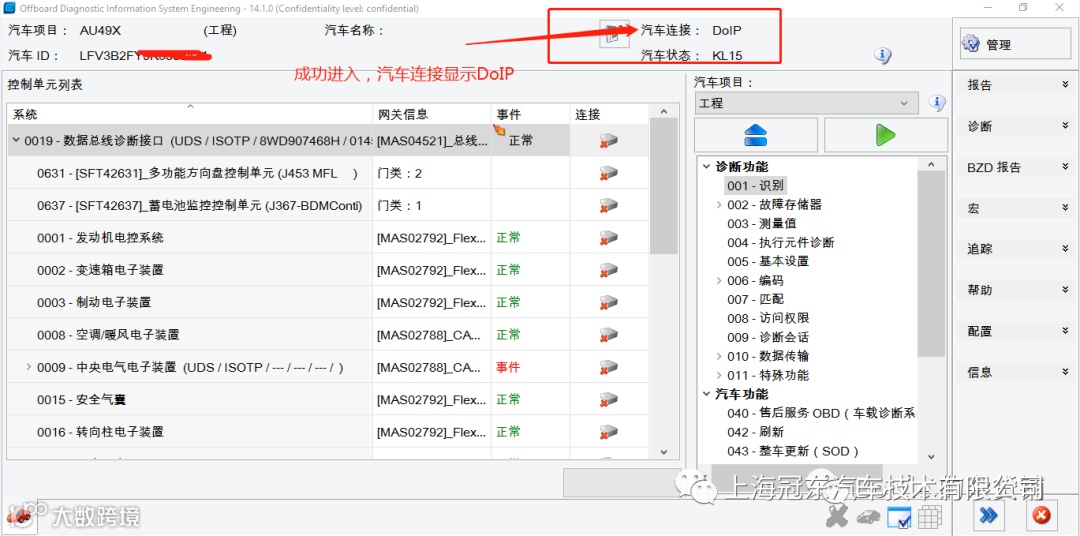Click the gear icon on 管理 button
This screenshot has height=536, width=1080.
tap(970, 44)
